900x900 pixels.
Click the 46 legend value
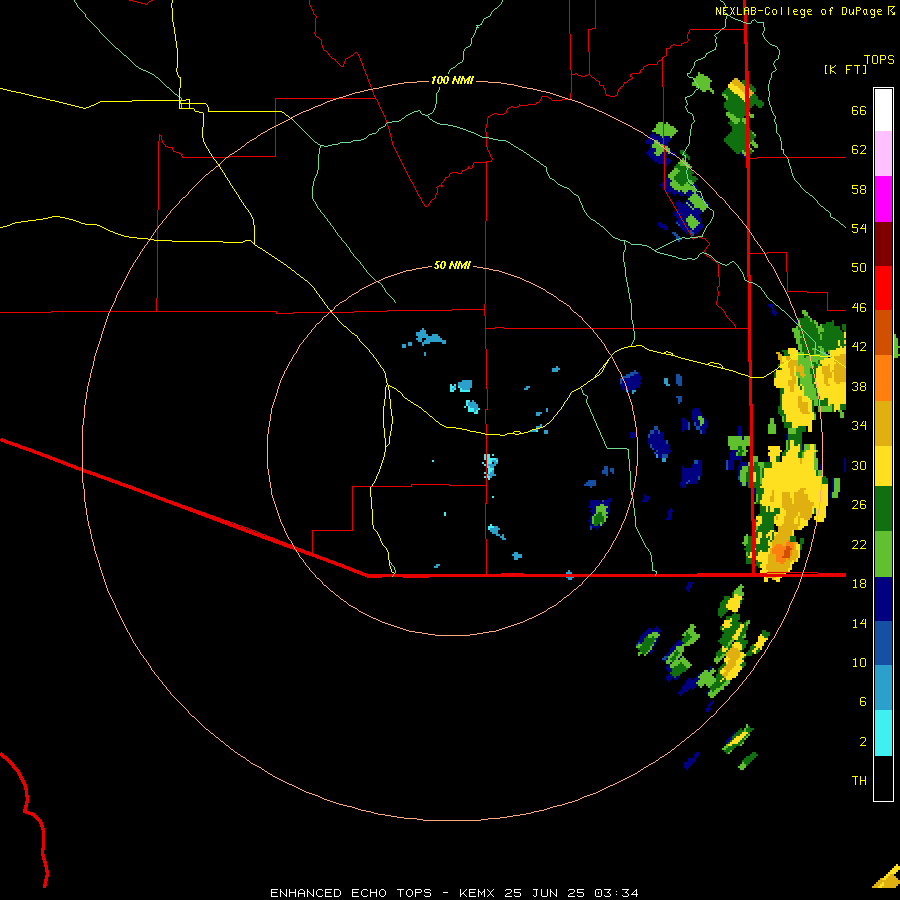(859, 308)
